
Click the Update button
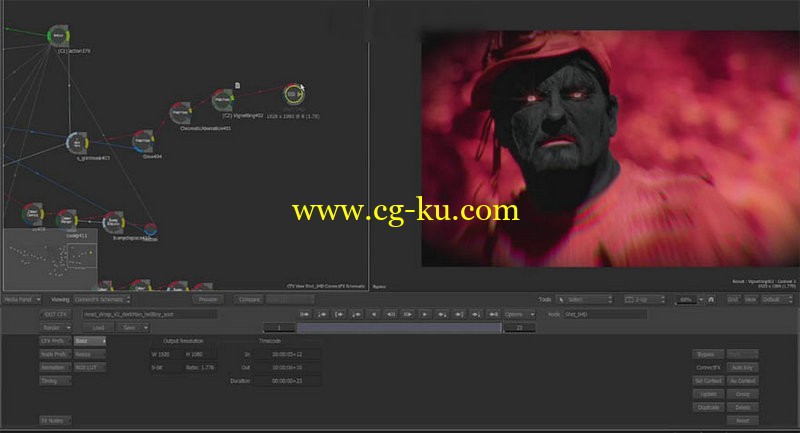pos(708,394)
